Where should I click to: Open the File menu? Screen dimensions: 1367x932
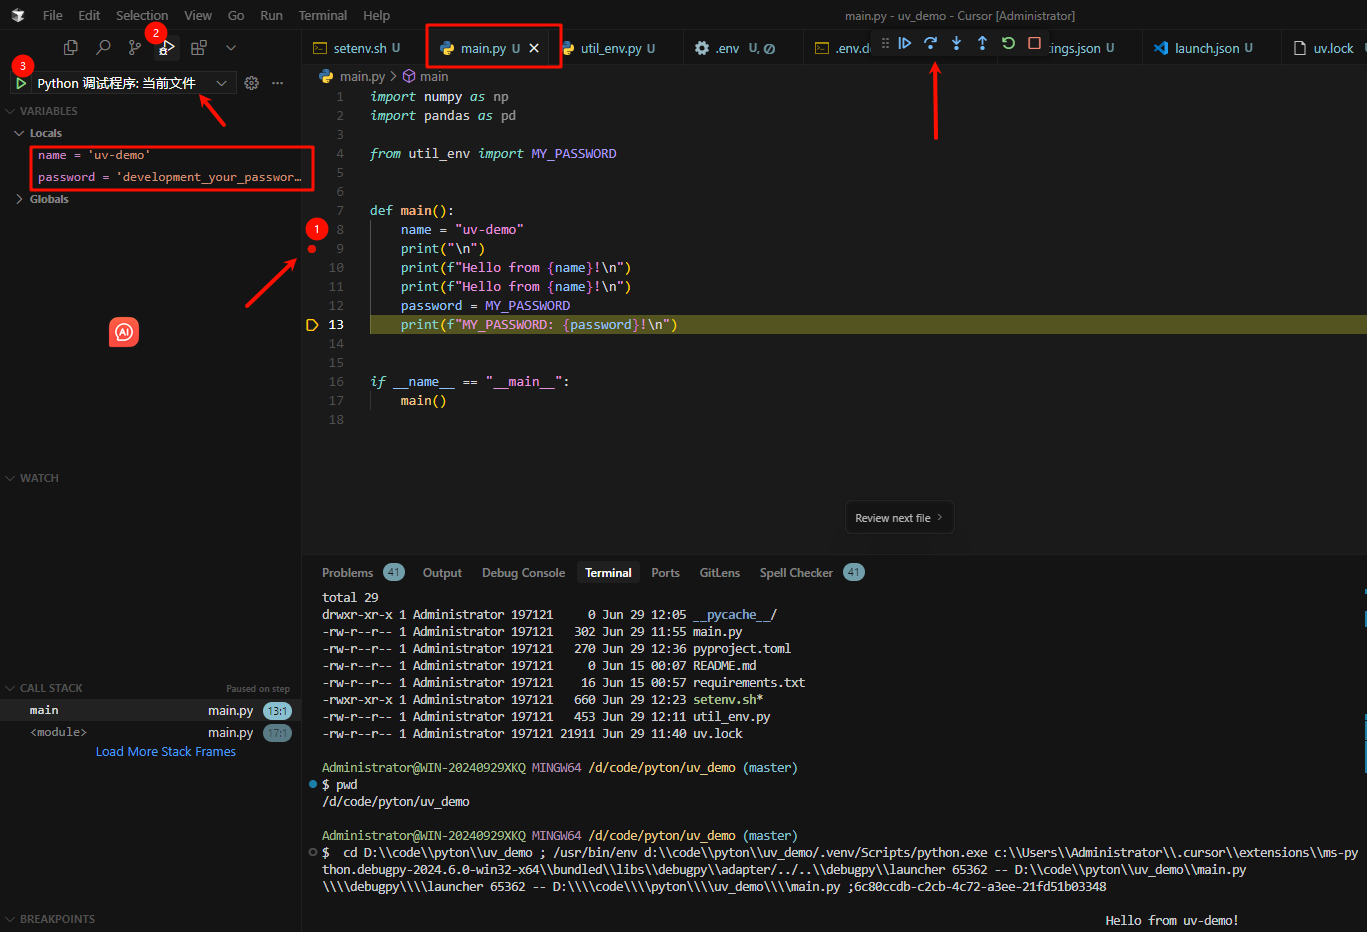53,15
